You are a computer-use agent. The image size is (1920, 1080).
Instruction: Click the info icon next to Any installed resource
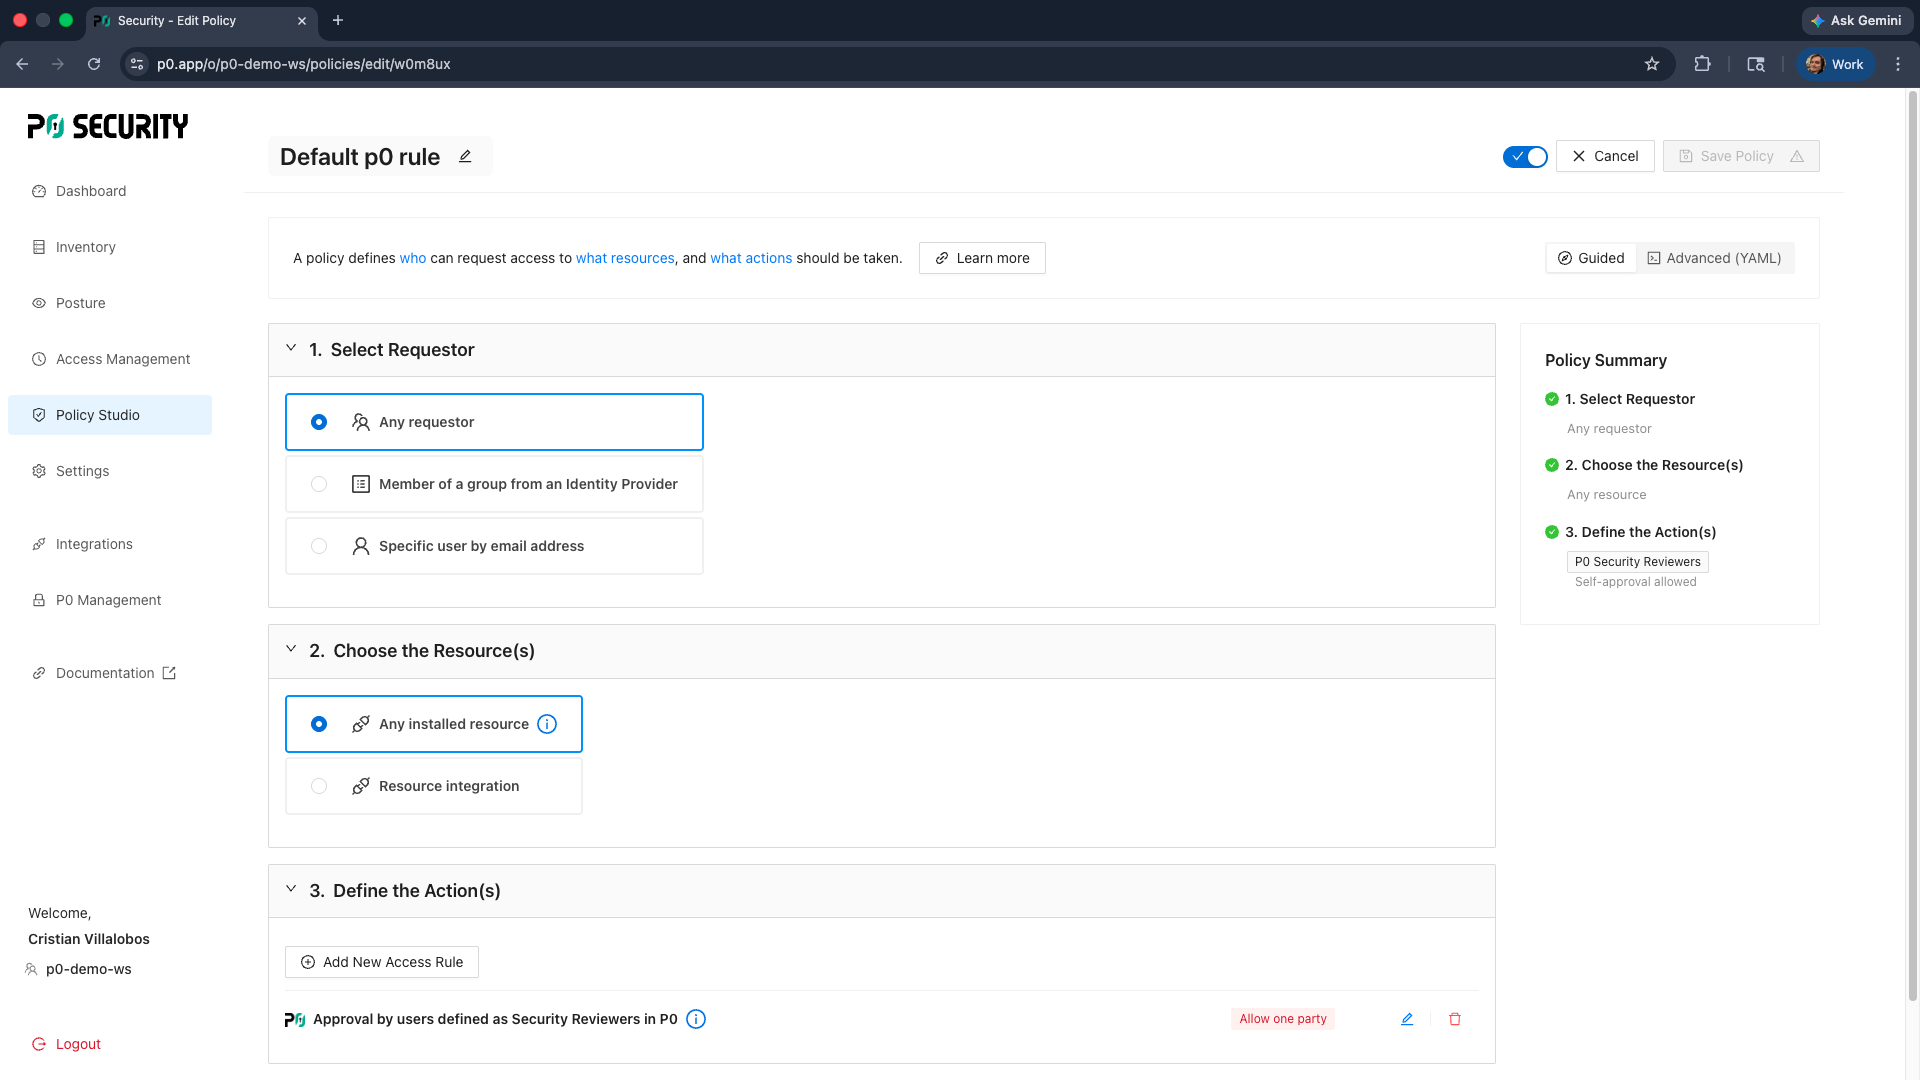tap(547, 724)
